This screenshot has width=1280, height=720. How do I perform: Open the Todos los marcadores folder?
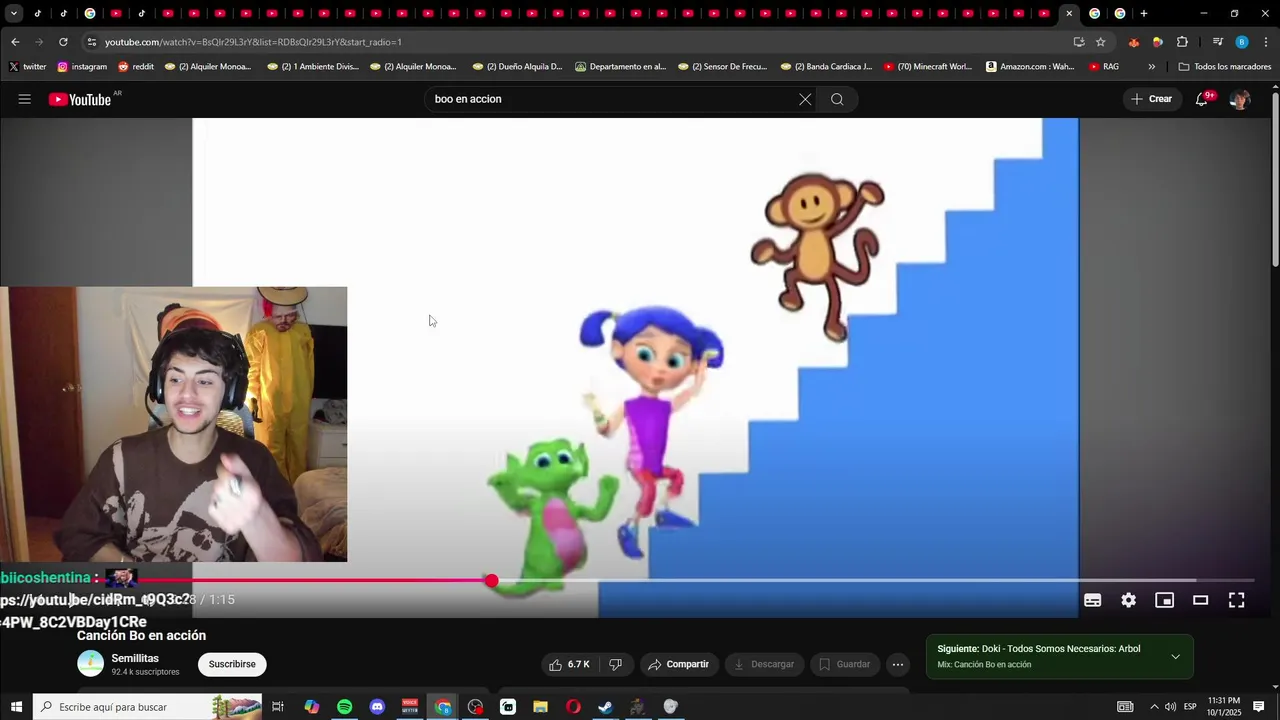click(x=1225, y=67)
